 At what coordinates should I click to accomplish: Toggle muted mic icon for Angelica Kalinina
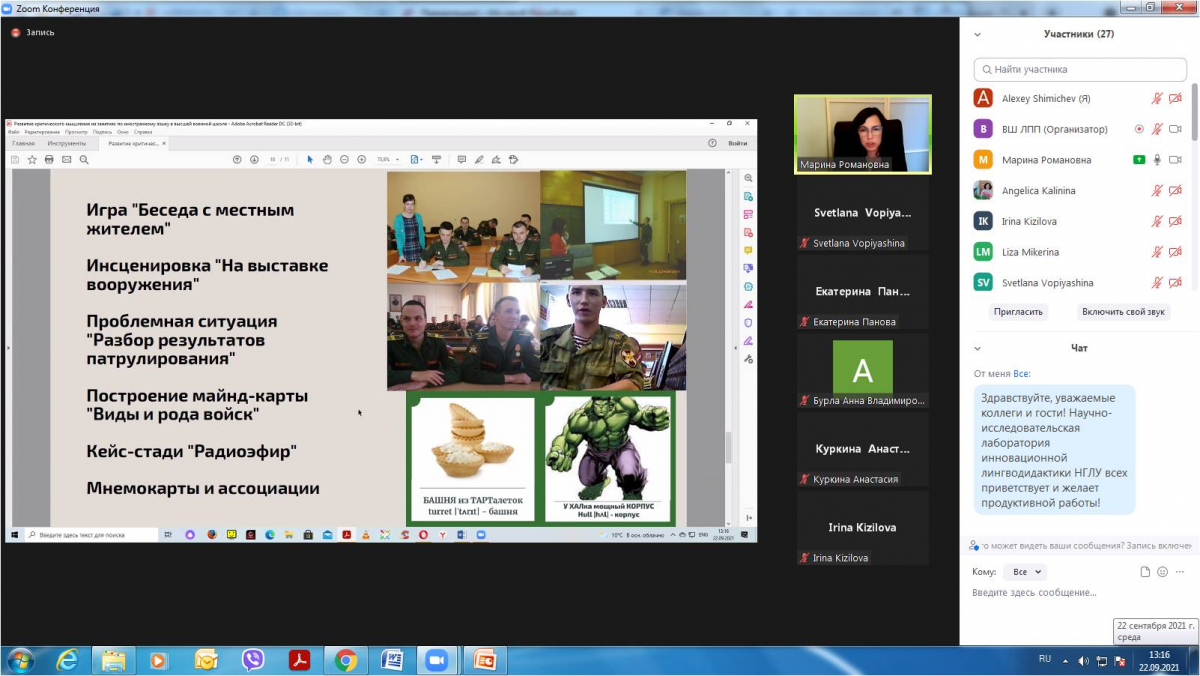point(1157,191)
